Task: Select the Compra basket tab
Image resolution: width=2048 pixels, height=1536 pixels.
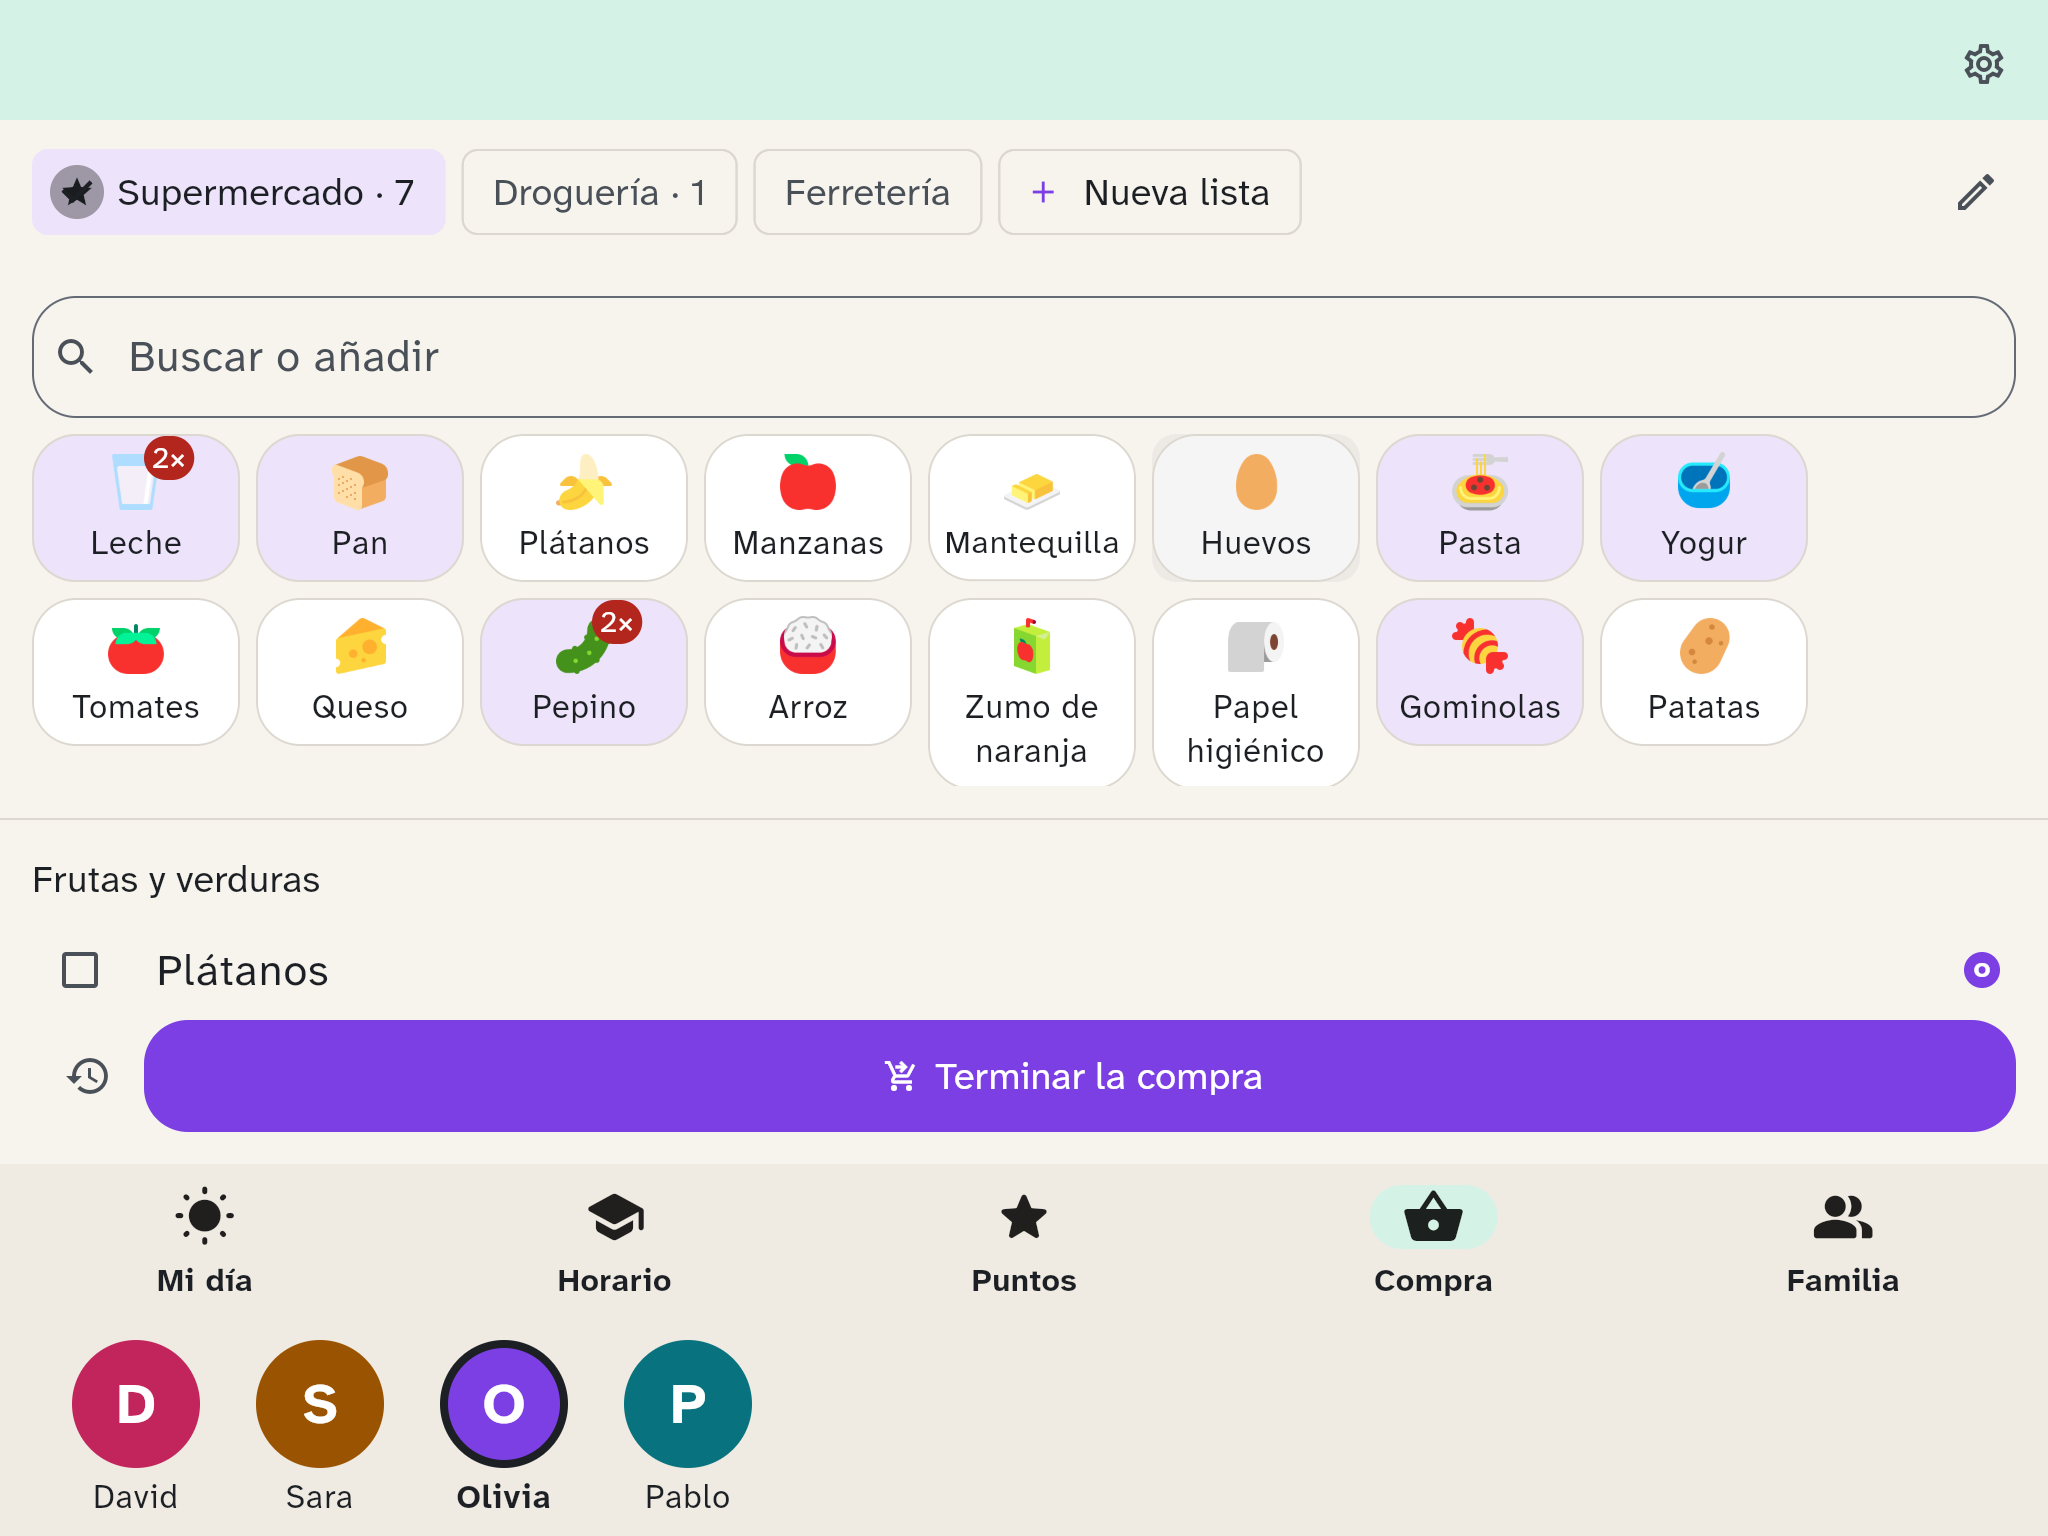Action: (1433, 1241)
